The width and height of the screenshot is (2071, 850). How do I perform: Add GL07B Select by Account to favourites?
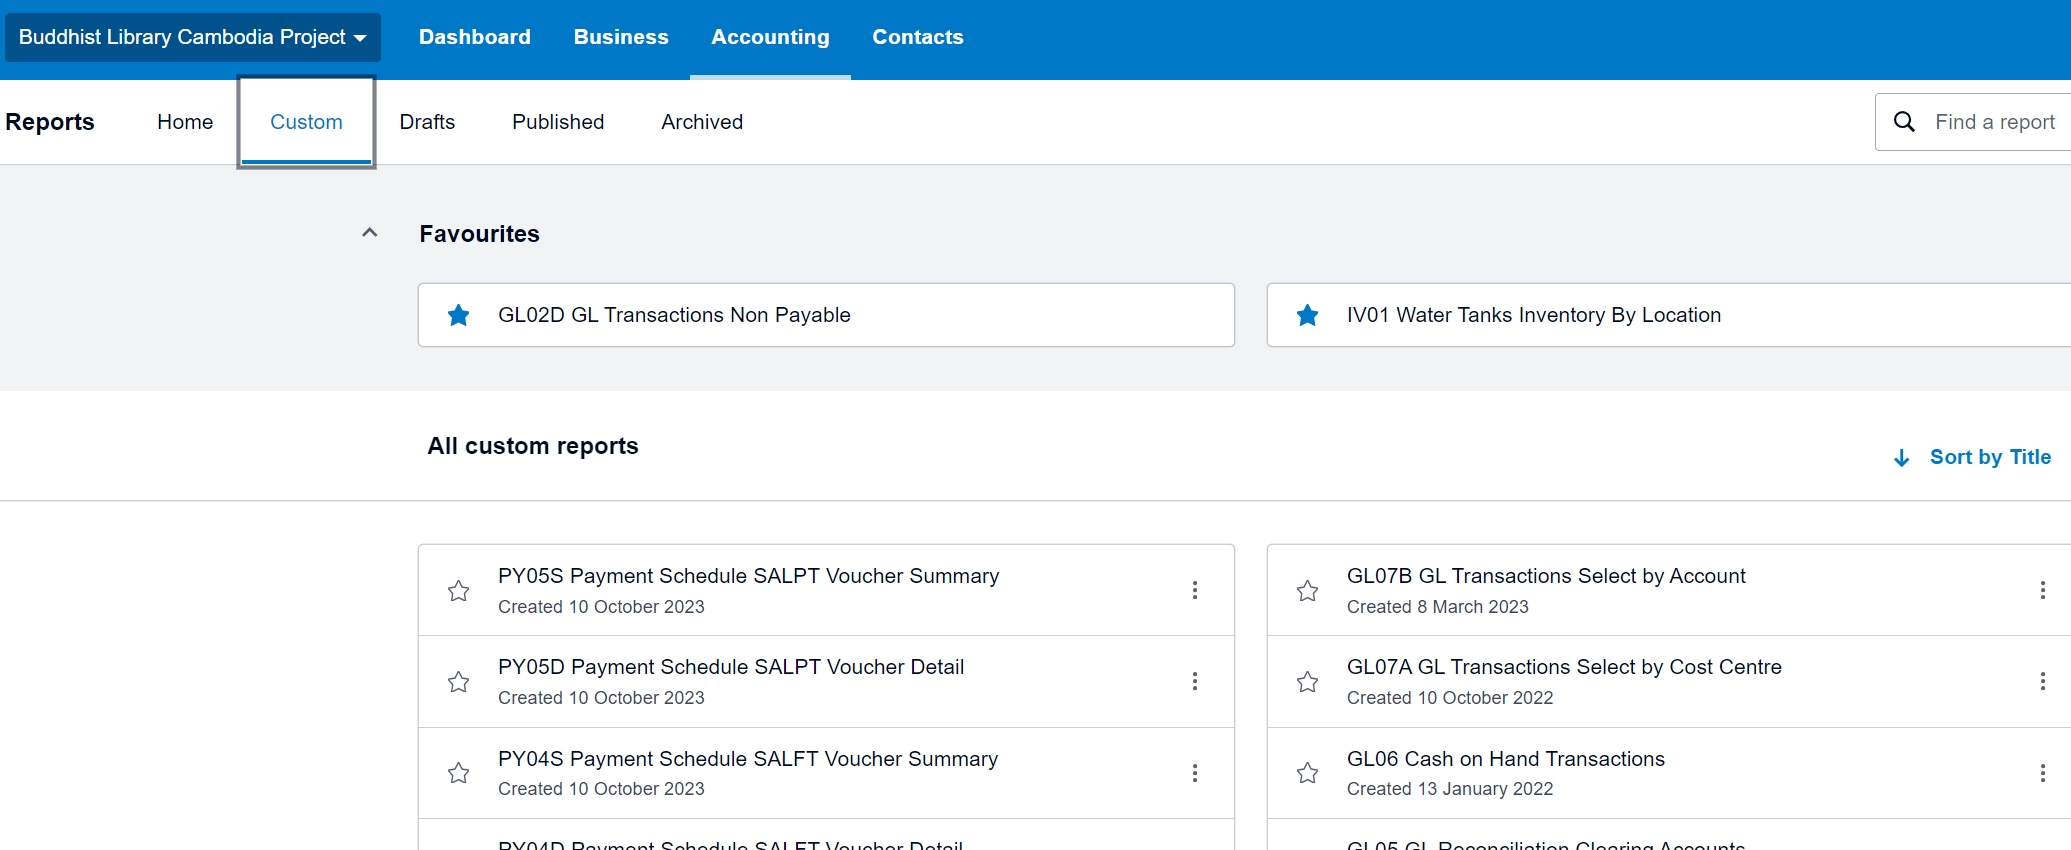(x=1307, y=591)
